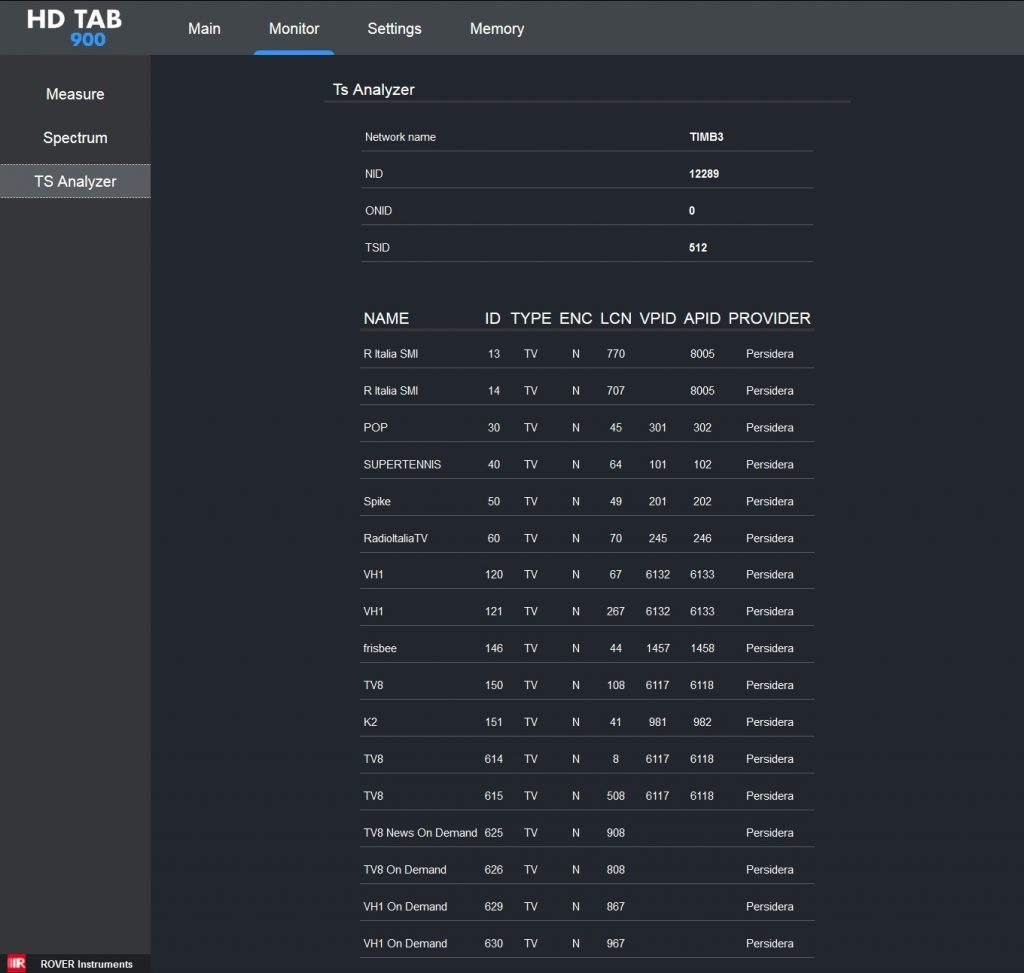Image resolution: width=1024 pixels, height=973 pixels.
Task: Click the frisbee VPID value 1457
Action: point(658,648)
